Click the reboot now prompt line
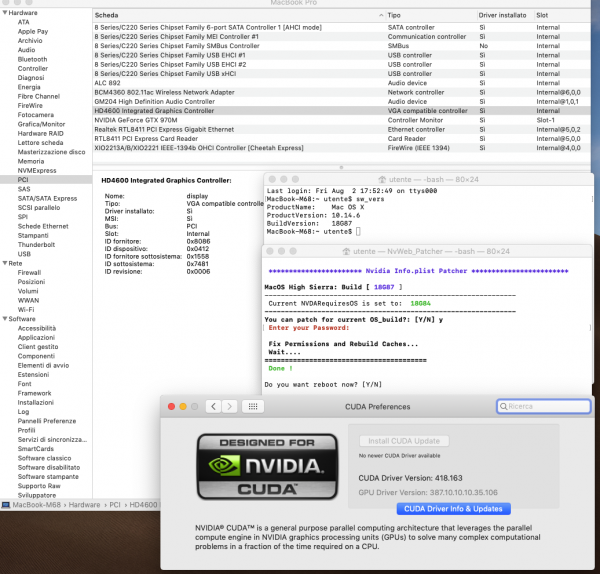 pos(323,385)
